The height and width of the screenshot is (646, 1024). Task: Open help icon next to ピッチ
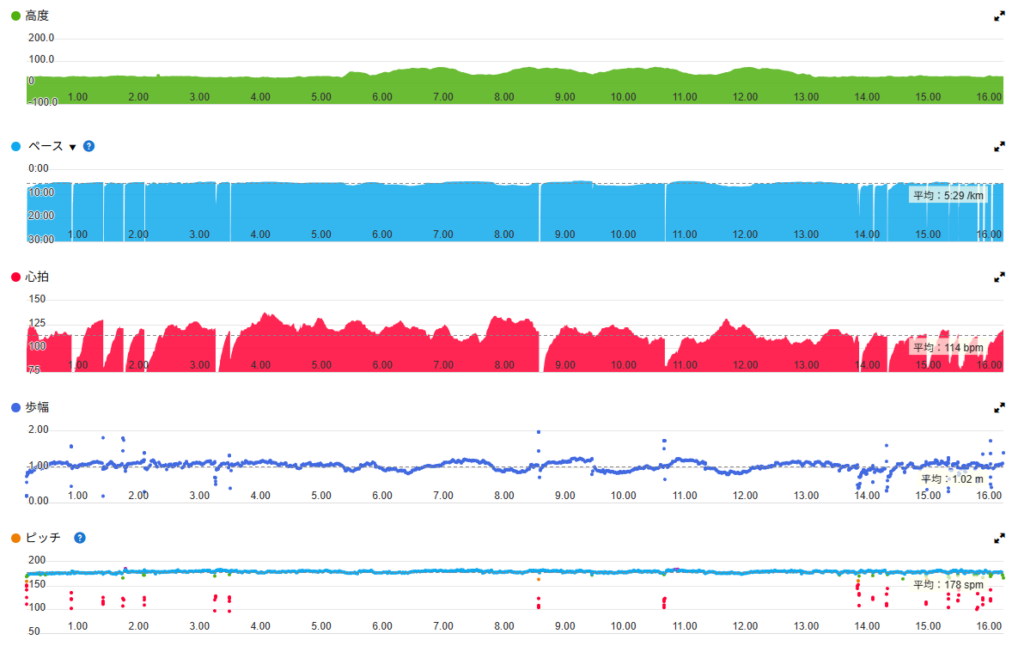[x=80, y=537]
